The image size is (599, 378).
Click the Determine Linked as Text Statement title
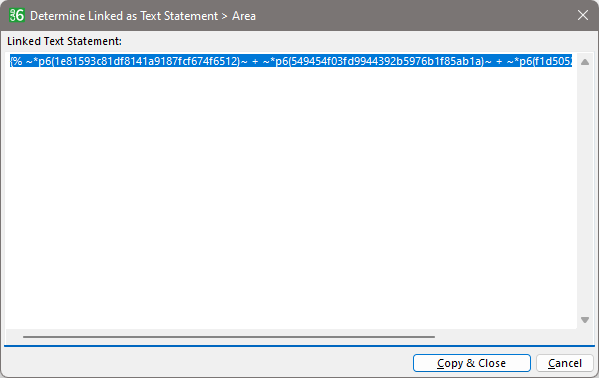pos(124,16)
